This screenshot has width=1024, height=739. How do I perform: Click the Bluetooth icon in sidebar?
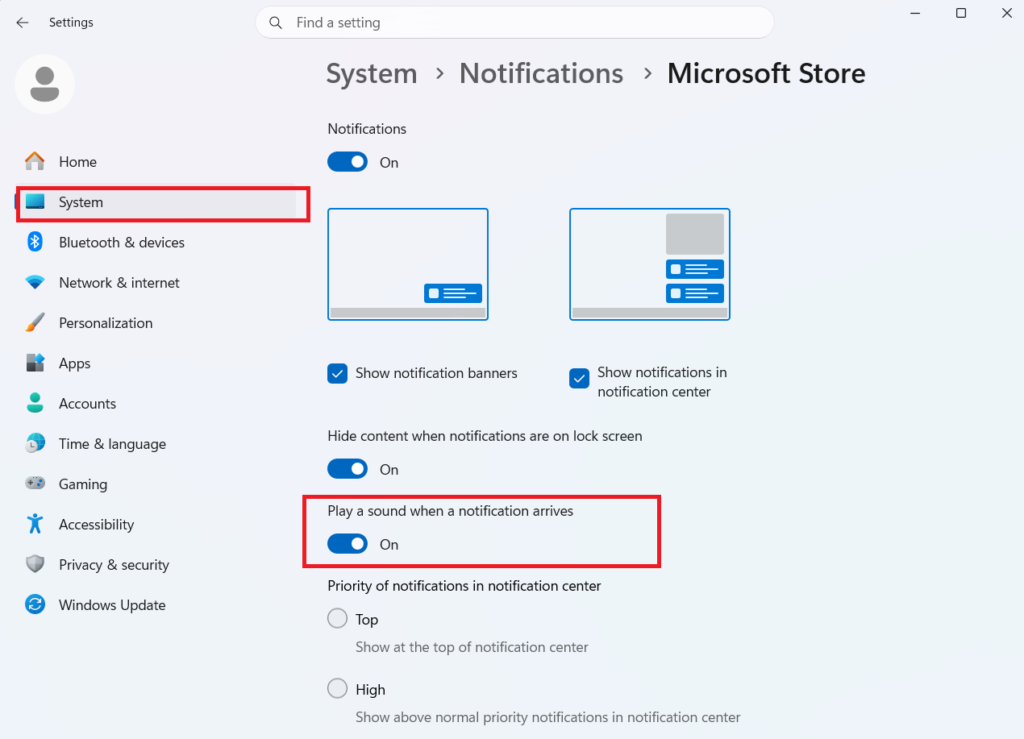click(35, 242)
